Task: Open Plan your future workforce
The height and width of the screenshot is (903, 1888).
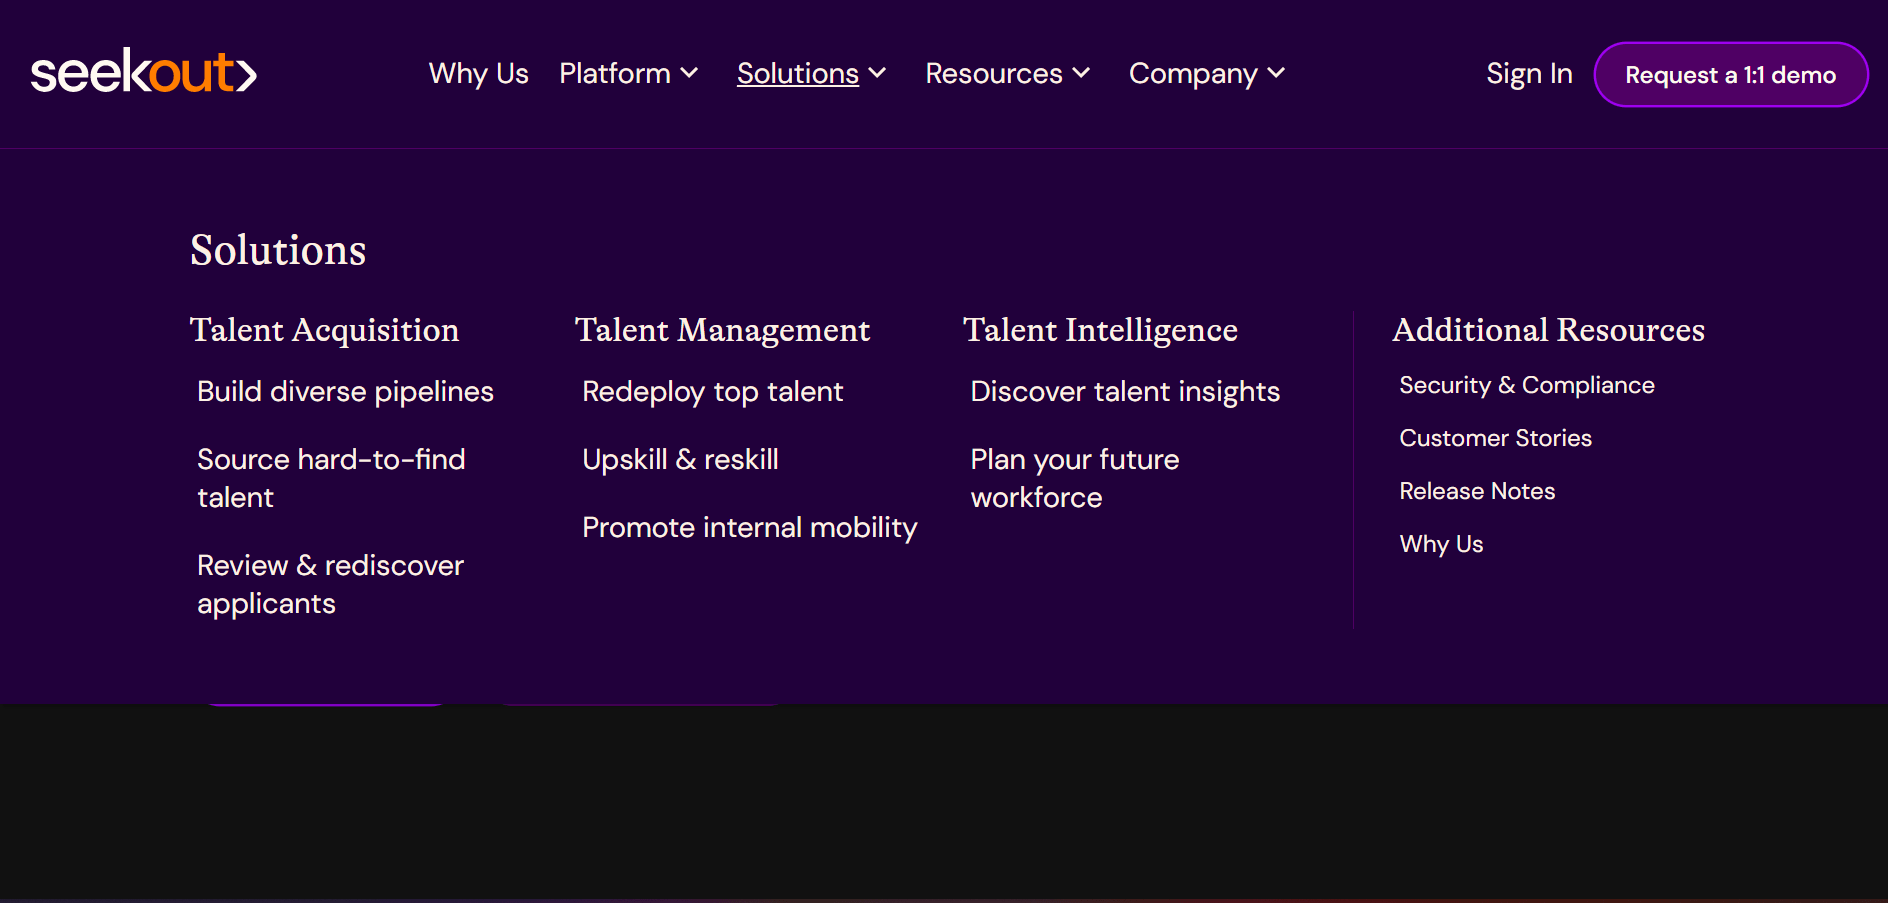Action: point(1074,478)
